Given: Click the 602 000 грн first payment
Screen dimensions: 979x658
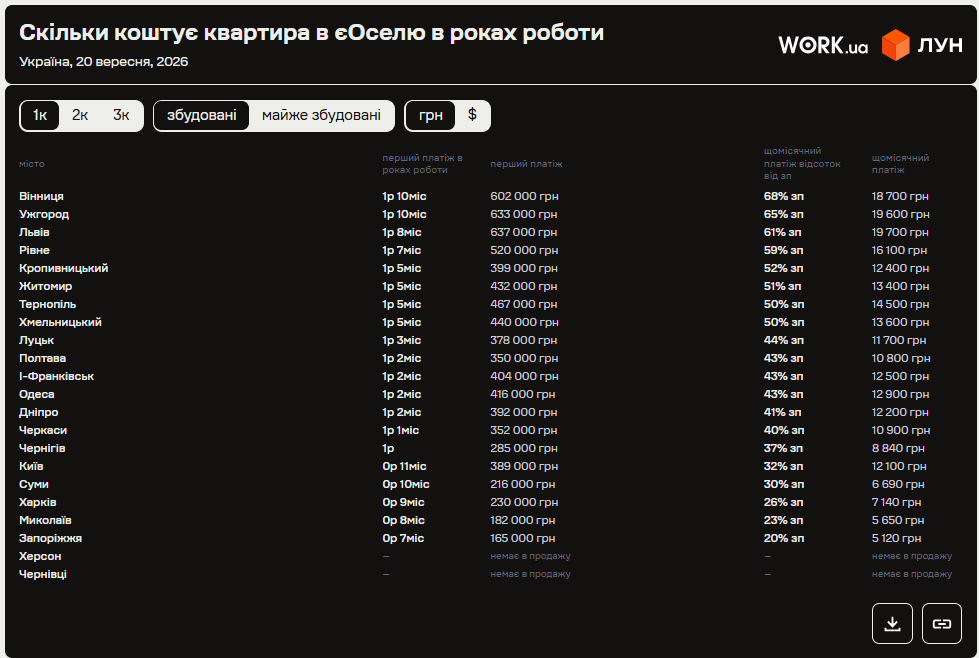Looking at the screenshot, I should point(524,196).
